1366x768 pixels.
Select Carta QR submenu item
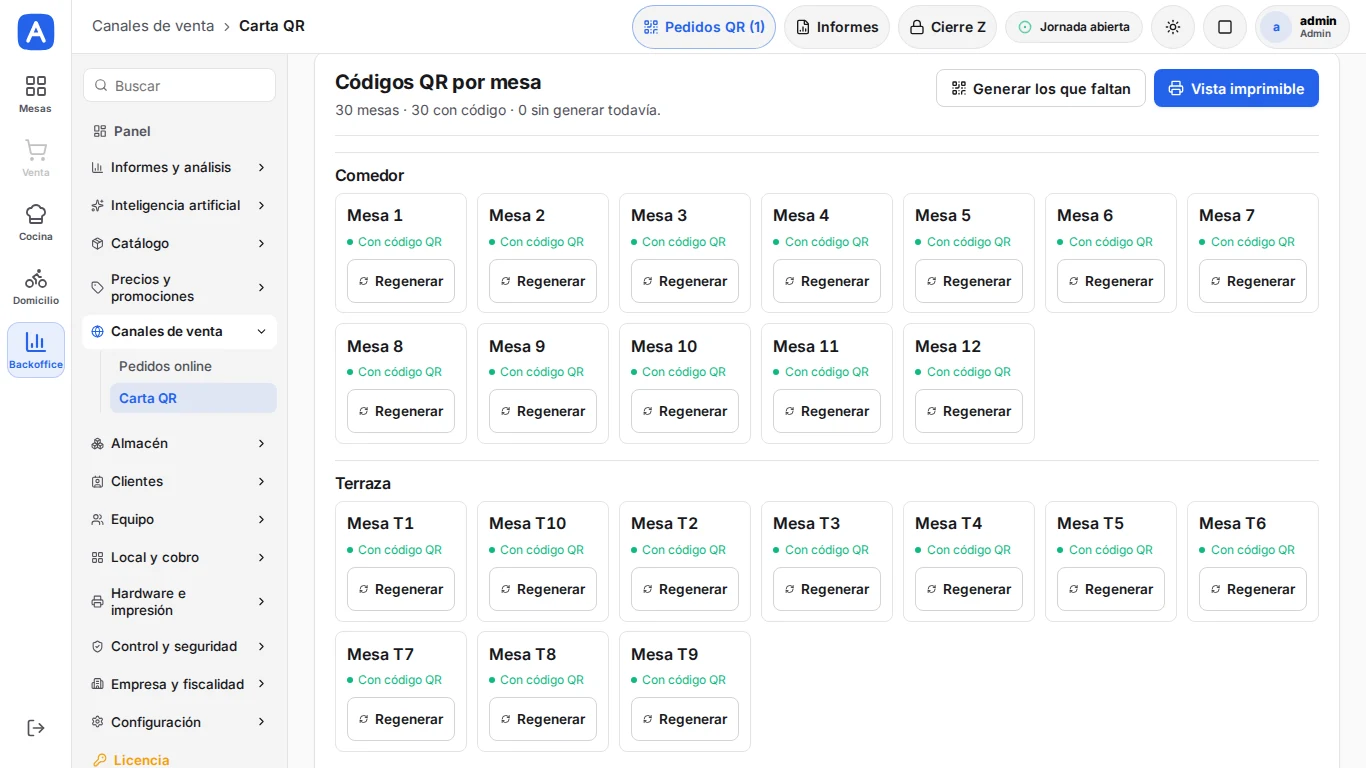pyautogui.click(x=193, y=398)
